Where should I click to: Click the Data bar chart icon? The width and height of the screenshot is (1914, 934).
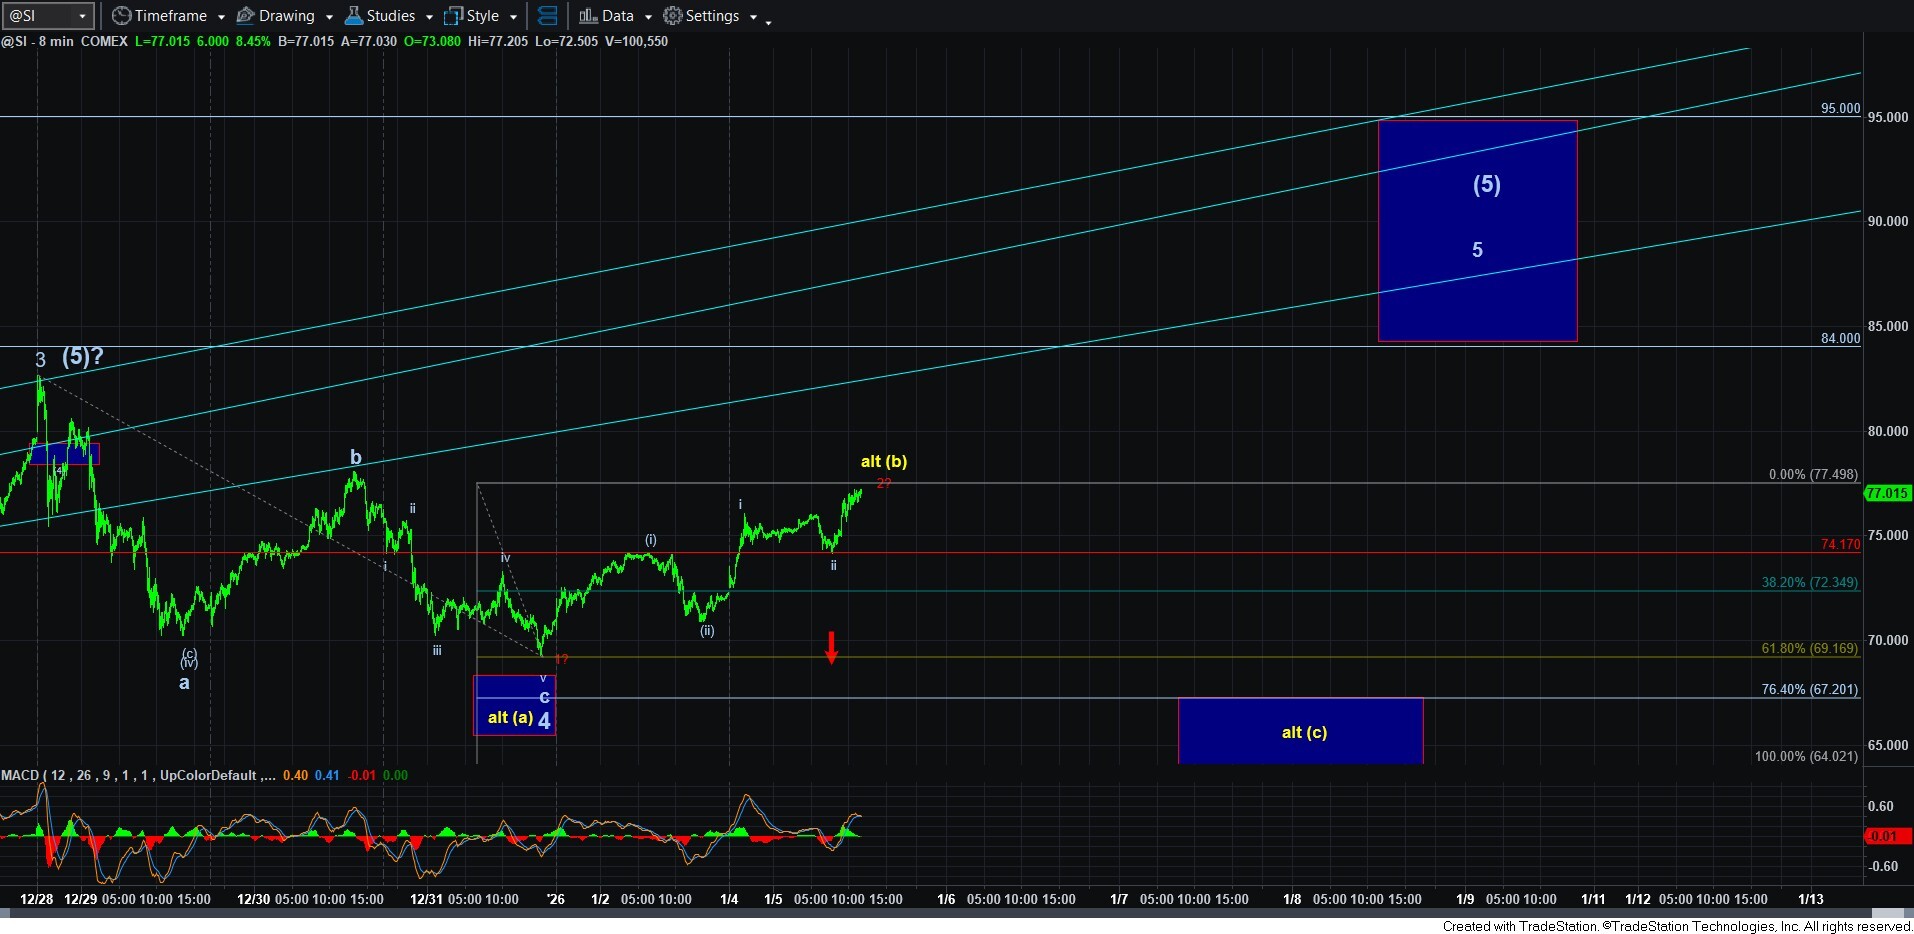click(x=588, y=16)
